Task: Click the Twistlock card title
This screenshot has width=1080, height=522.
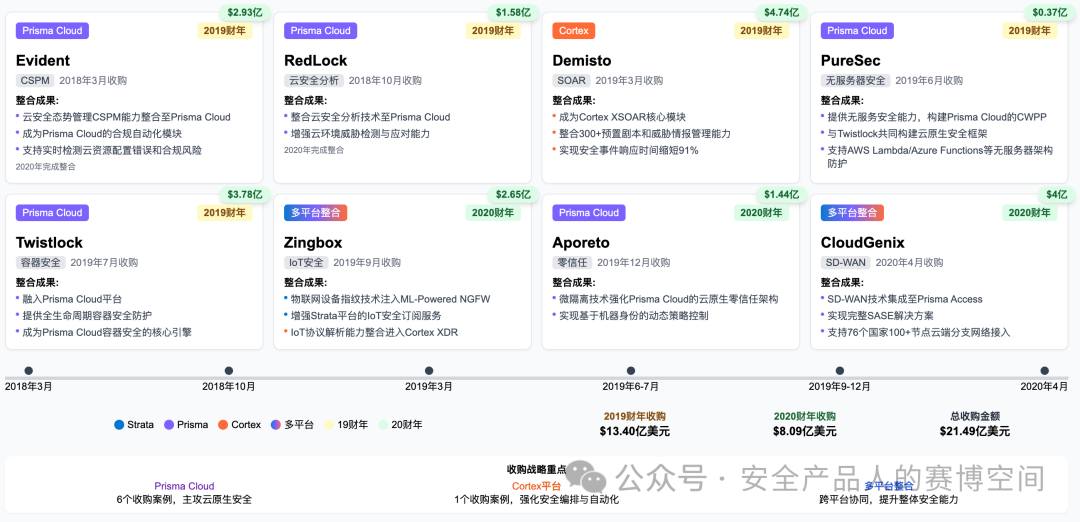Action: pyautogui.click(x=49, y=242)
